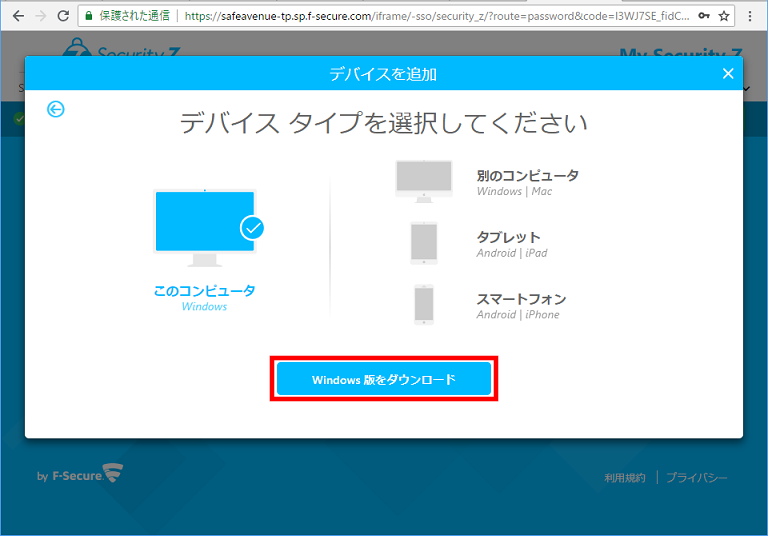Choose the 別のコンピュータ option text

[527, 176]
